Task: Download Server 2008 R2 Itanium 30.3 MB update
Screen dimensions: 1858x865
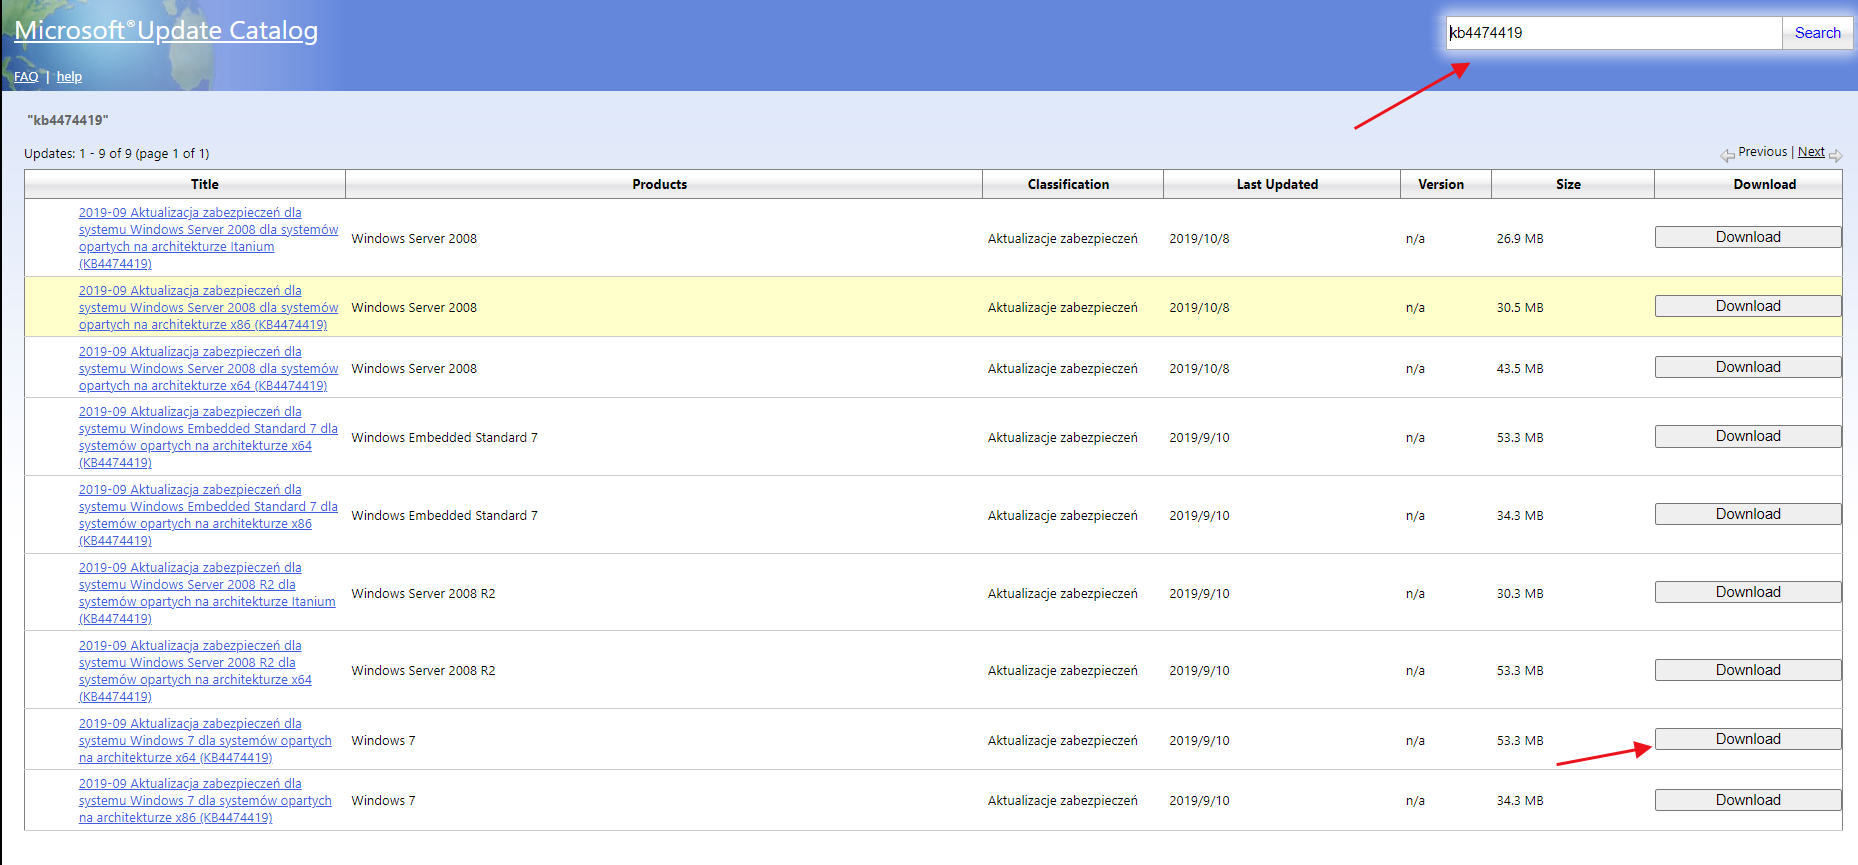Action: pyautogui.click(x=1747, y=592)
